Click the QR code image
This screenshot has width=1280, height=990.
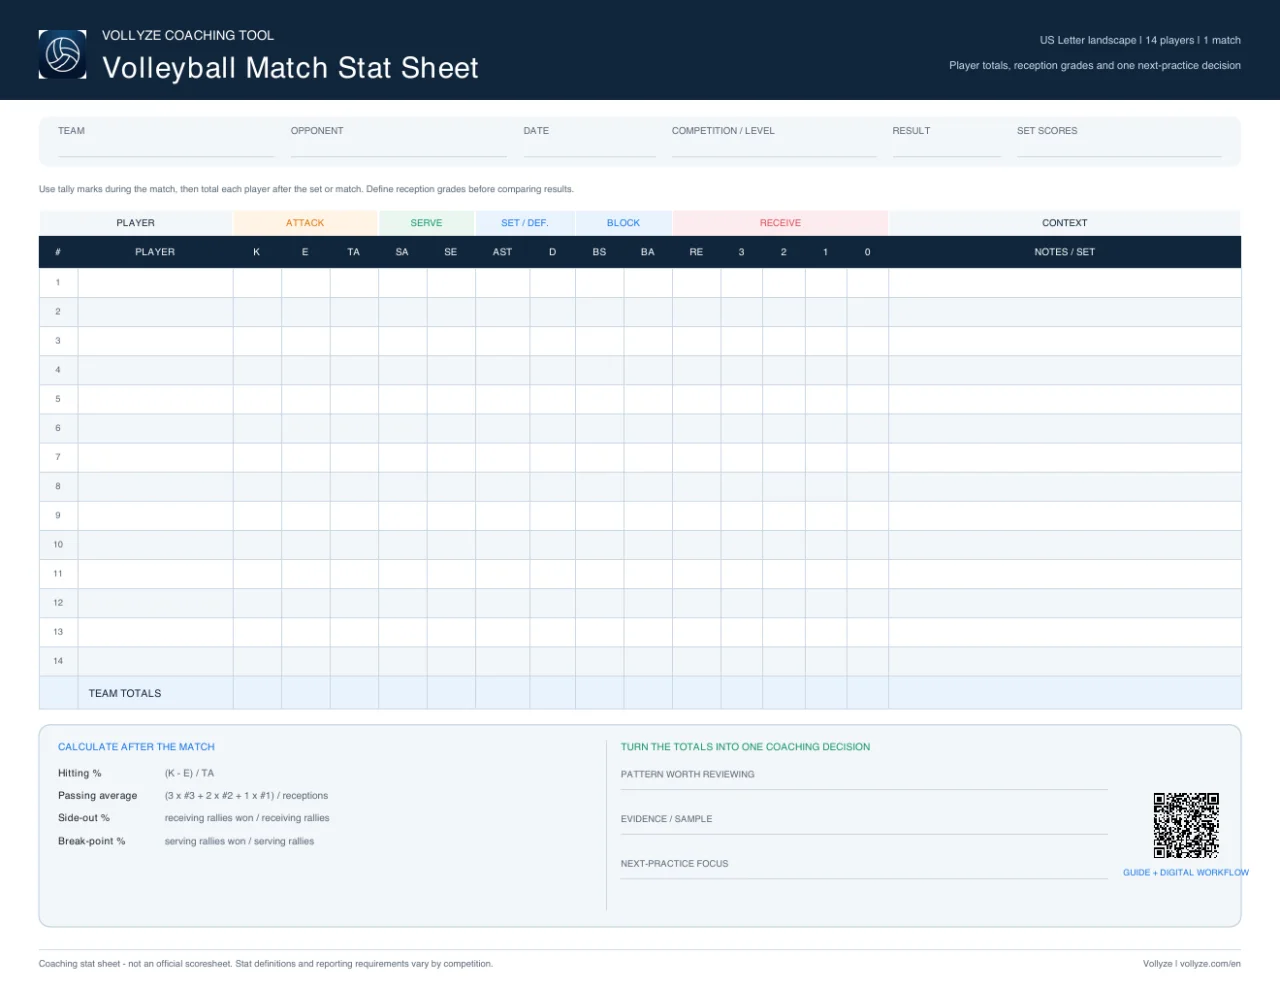1186,825
